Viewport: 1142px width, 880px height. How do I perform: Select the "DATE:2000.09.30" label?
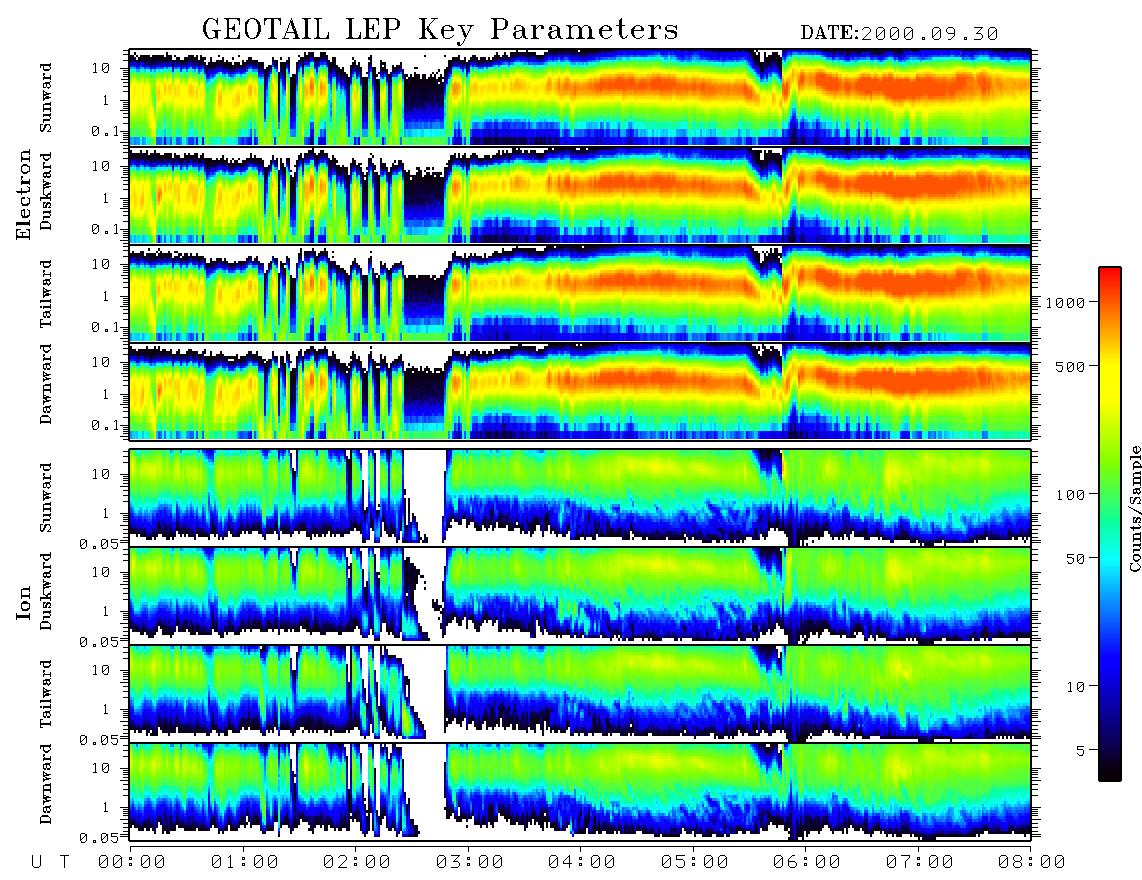899,34
